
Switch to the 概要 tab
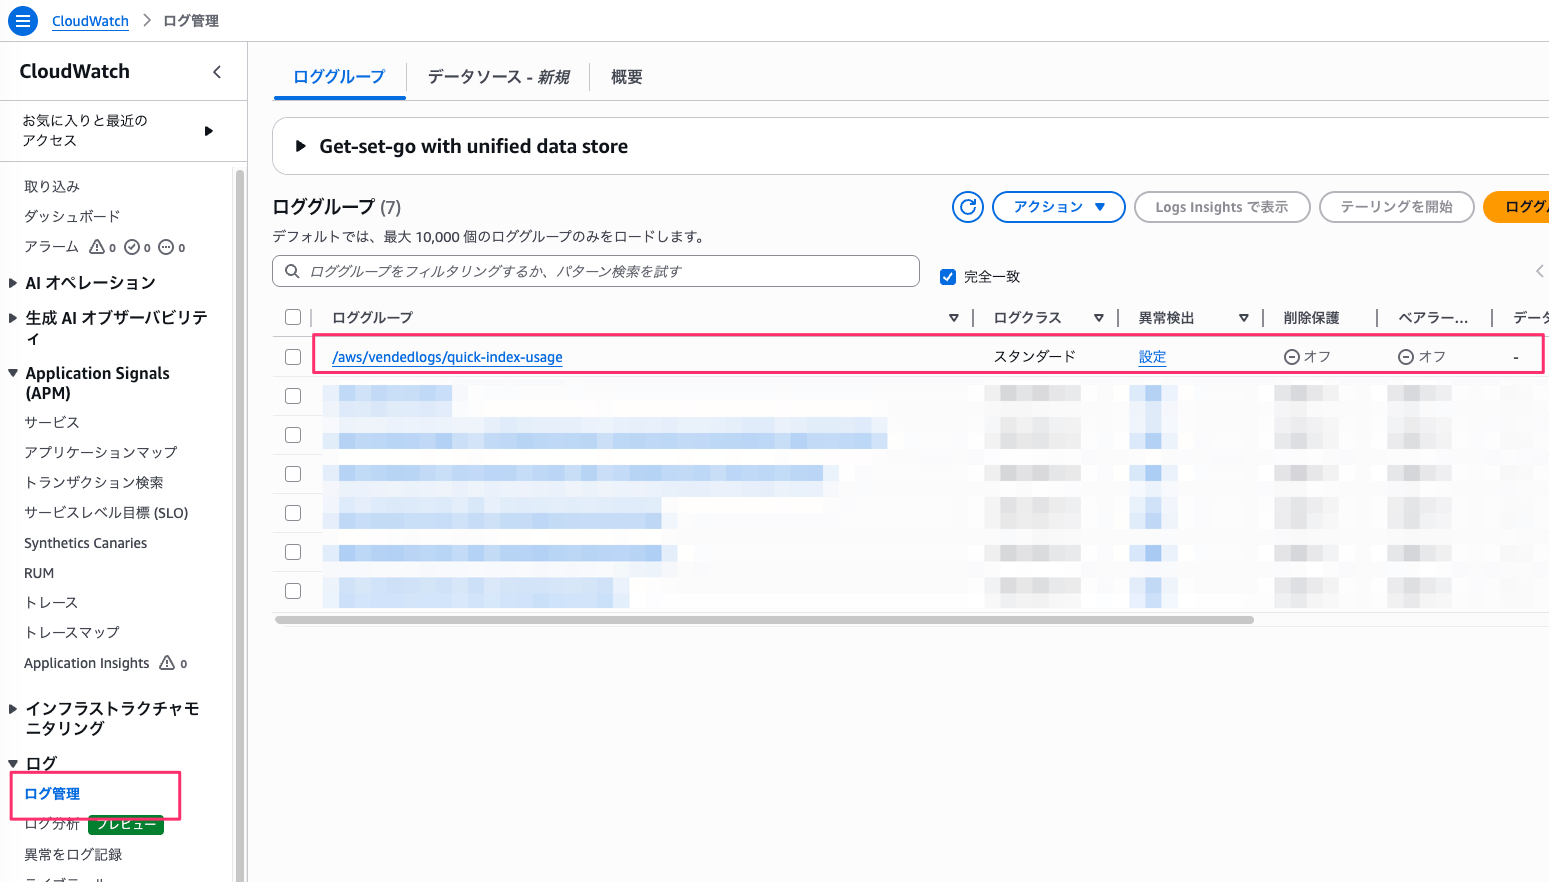[x=627, y=76]
